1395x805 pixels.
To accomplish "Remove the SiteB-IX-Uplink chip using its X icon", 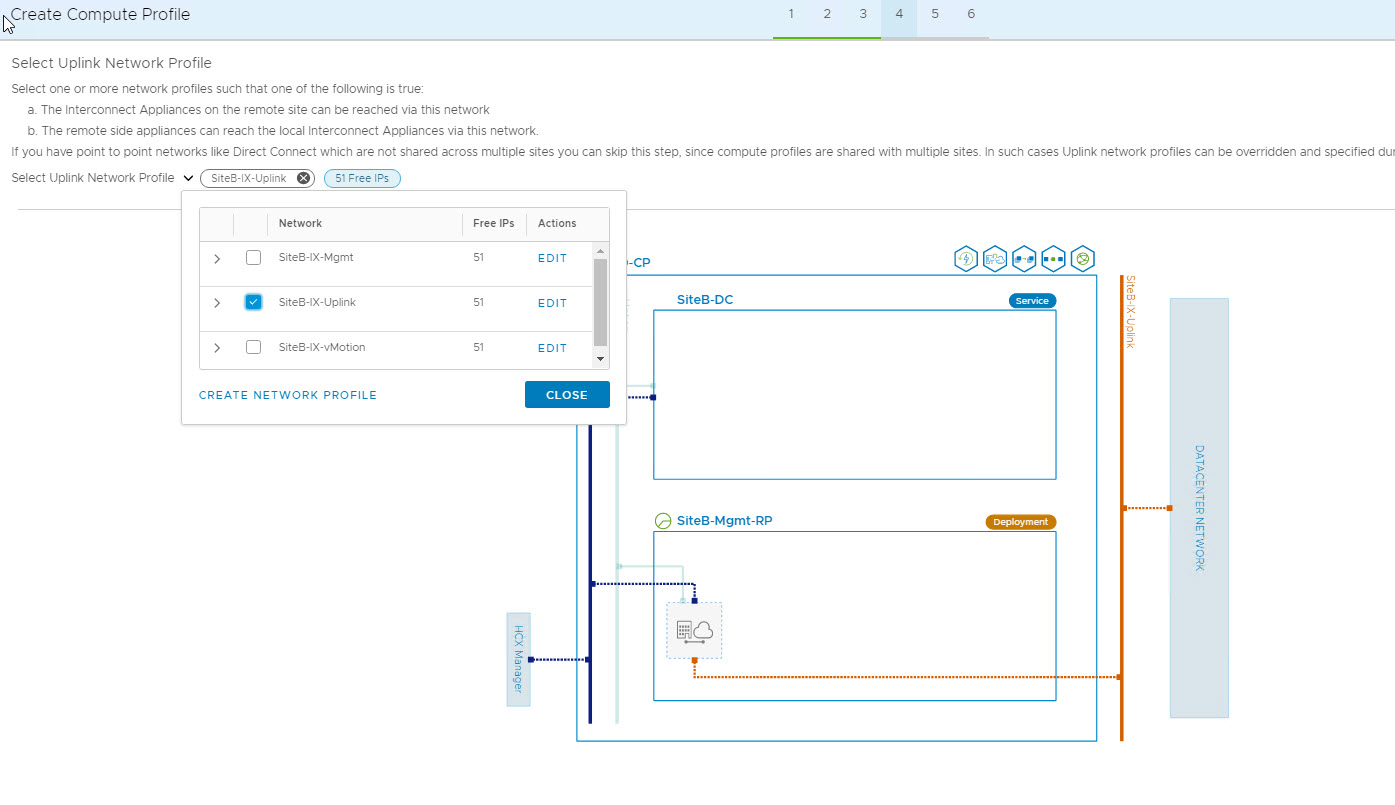I will [303, 178].
